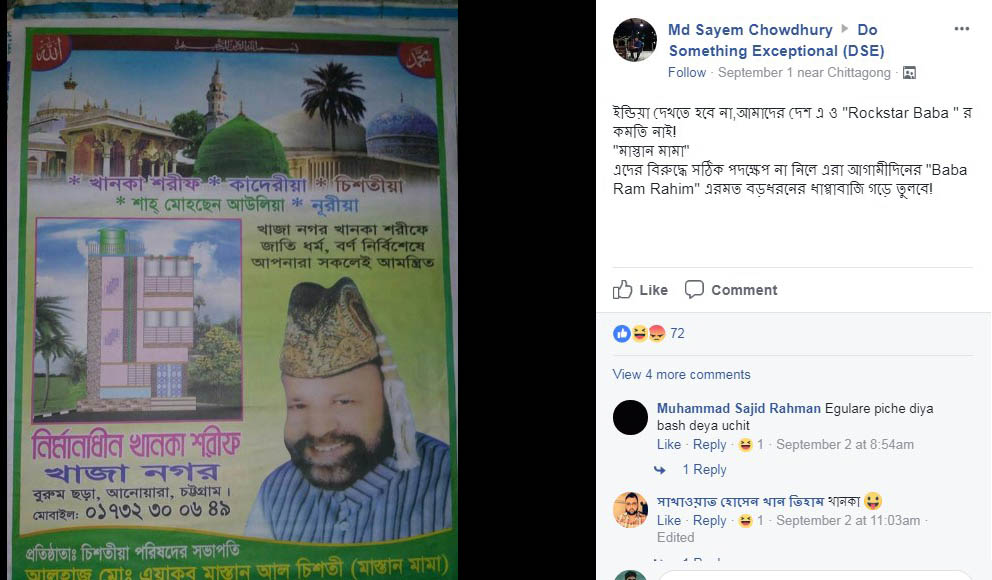Reply to the September 2 11:03am comment
The image size is (992, 580).
pos(709,521)
